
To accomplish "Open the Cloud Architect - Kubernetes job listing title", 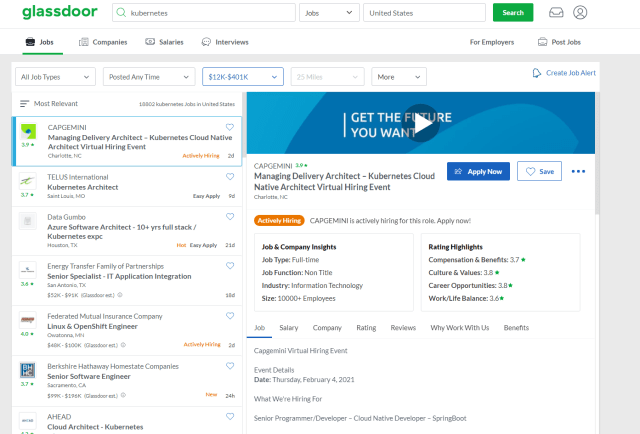I will [95, 427].
